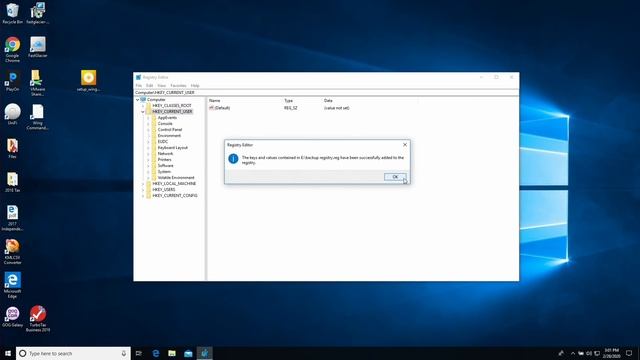This screenshot has width=640, height=360.
Task: Expand the Software subkey
Action: (148, 166)
